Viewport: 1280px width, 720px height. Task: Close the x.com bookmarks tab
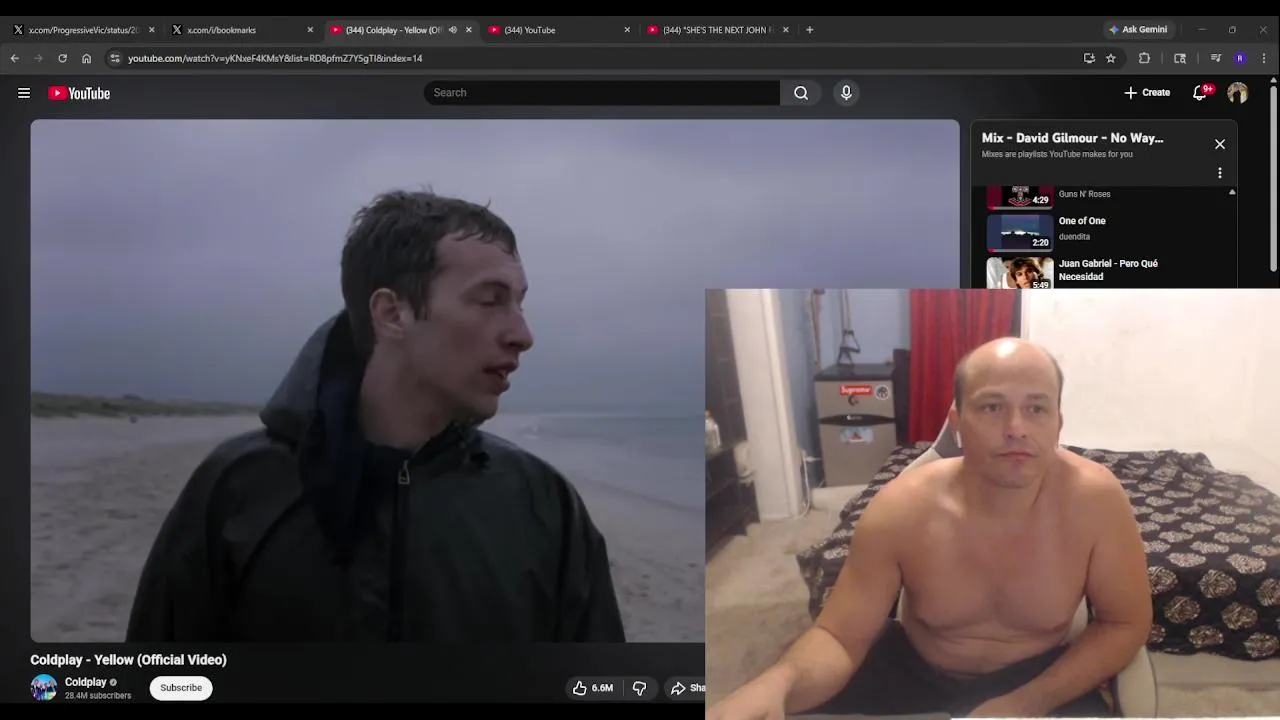(x=310, y=30)
